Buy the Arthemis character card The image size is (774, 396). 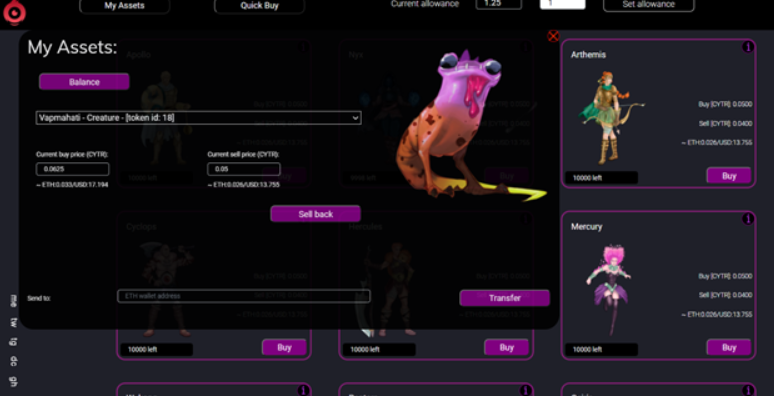(729, 176)
